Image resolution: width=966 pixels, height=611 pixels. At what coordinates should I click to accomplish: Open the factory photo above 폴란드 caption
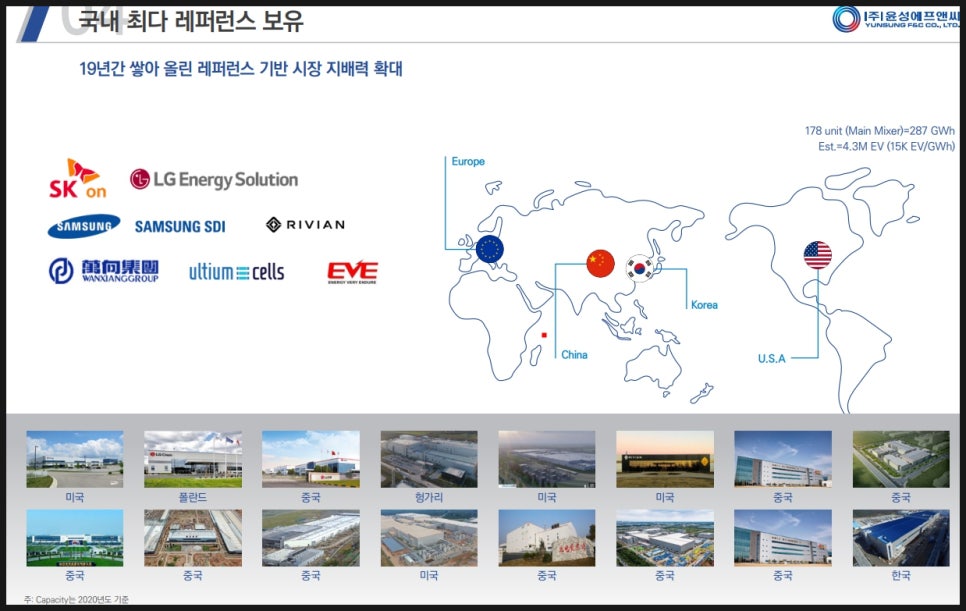(193, 459)
